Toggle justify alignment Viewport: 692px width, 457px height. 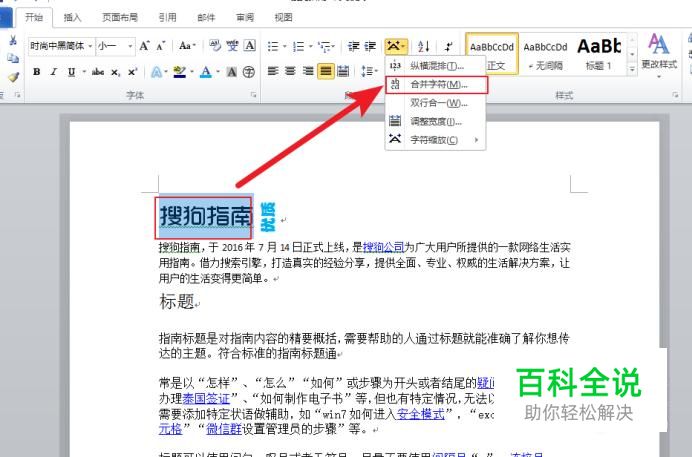coord(325,71)
